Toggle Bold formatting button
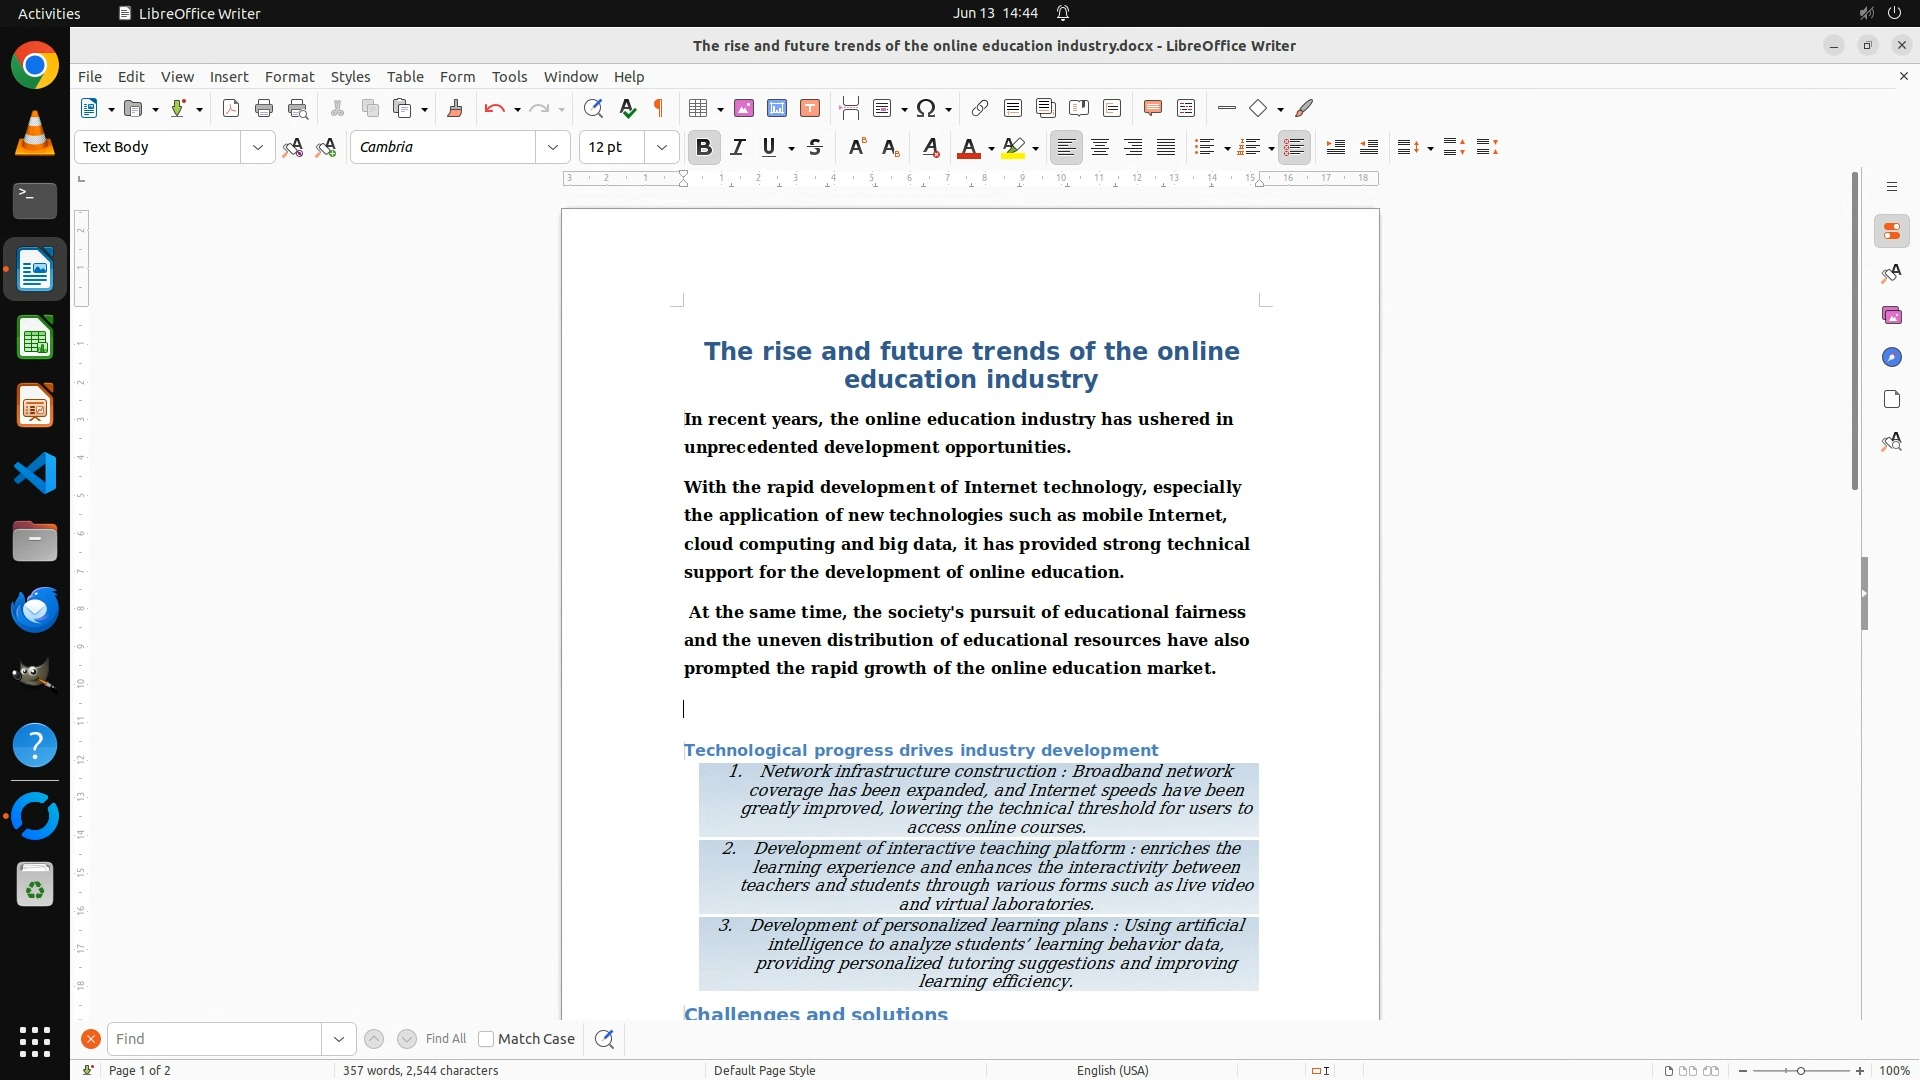The image size is (1920, 1080). 704,147
